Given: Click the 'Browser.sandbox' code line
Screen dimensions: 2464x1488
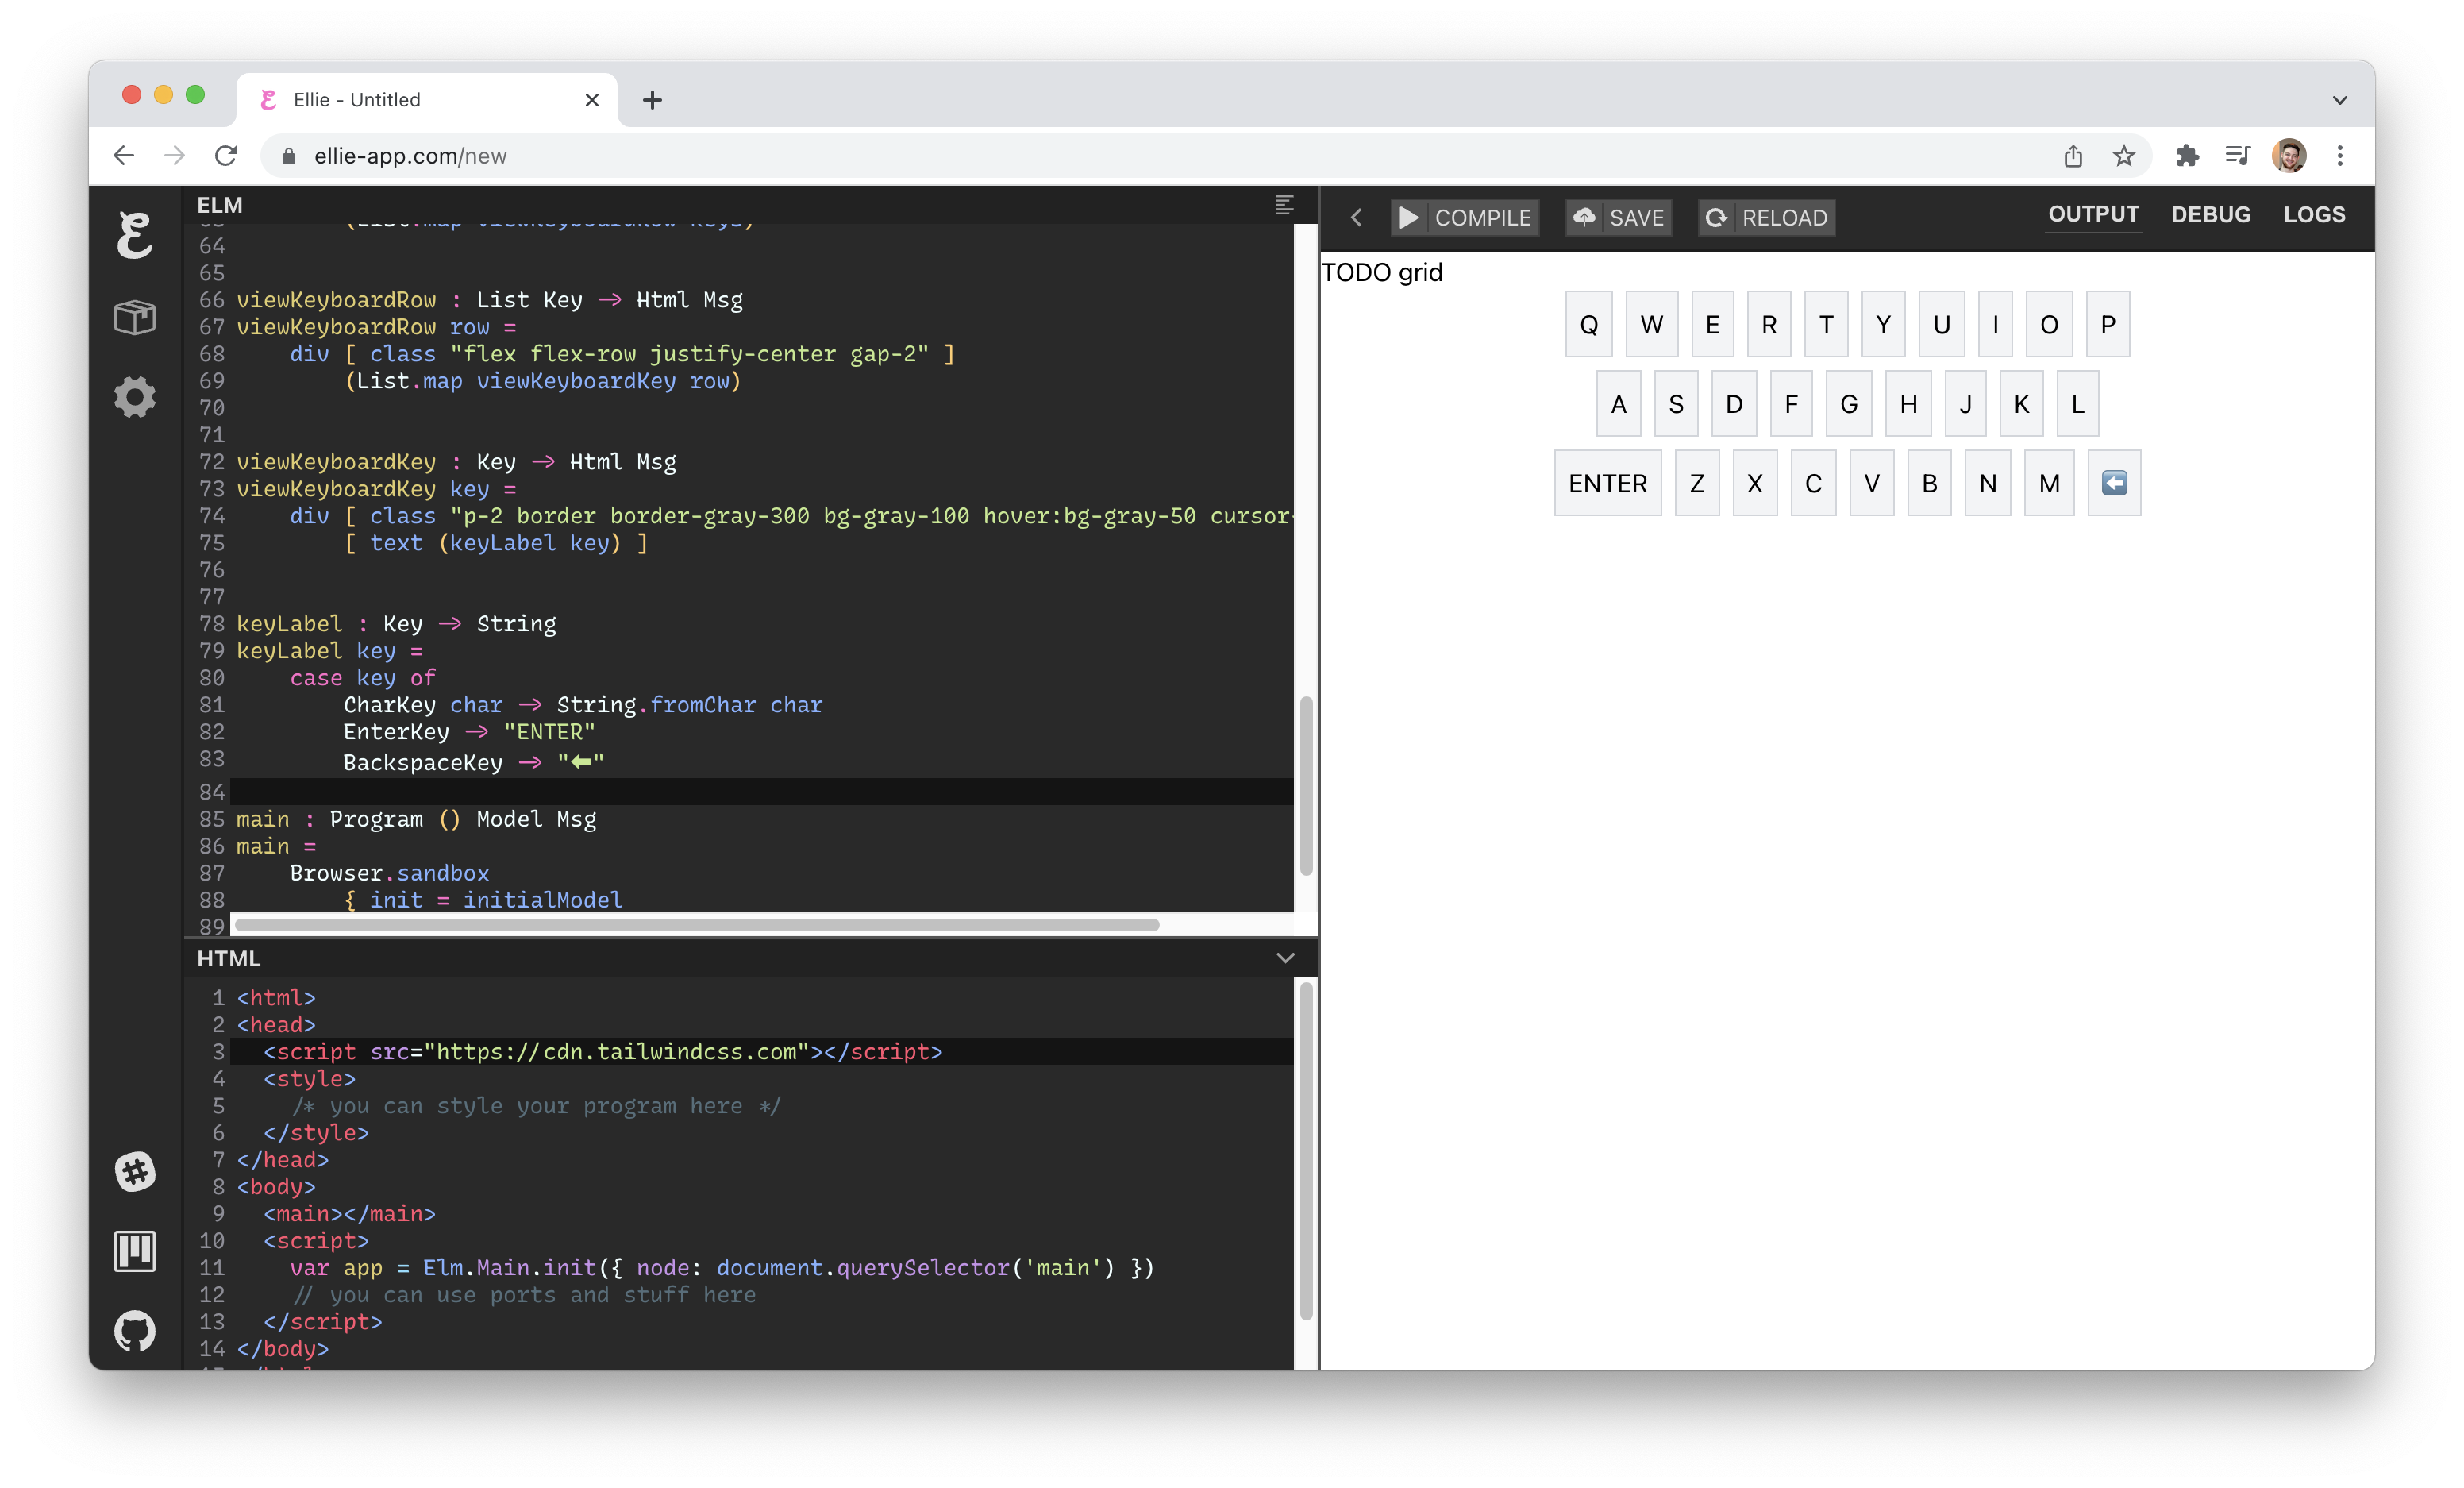Looking at the screenshot, I should tap(390, 873).
